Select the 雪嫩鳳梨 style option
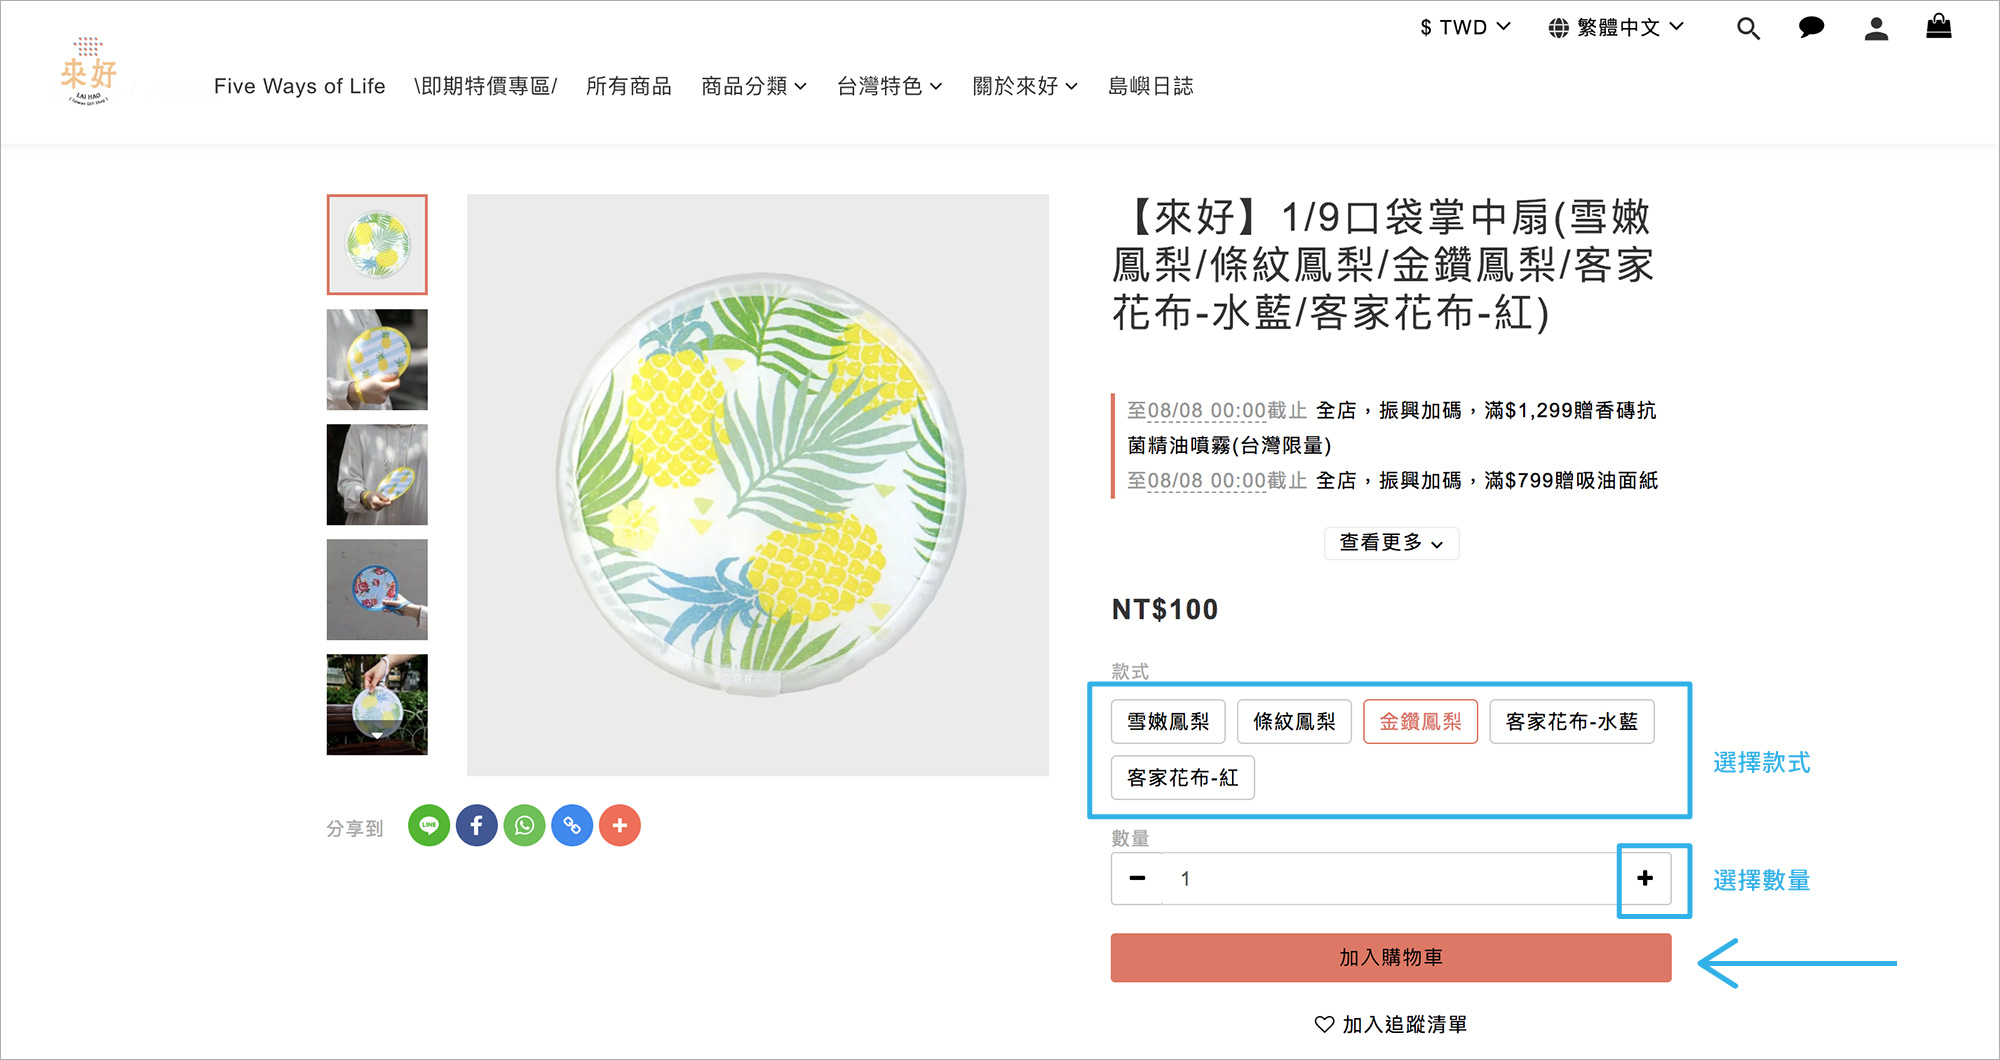 click(x=1168, y=722)
